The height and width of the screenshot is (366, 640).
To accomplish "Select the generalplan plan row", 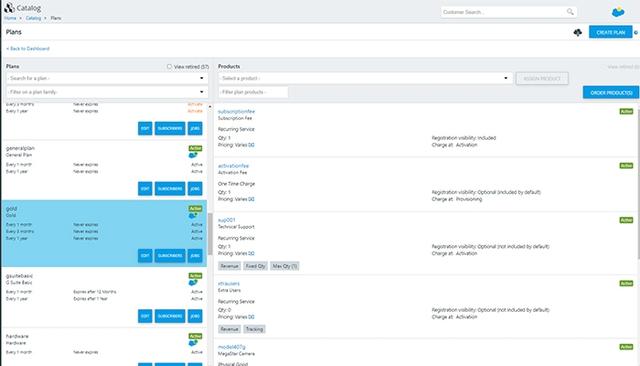I will (x=104, y=170).
